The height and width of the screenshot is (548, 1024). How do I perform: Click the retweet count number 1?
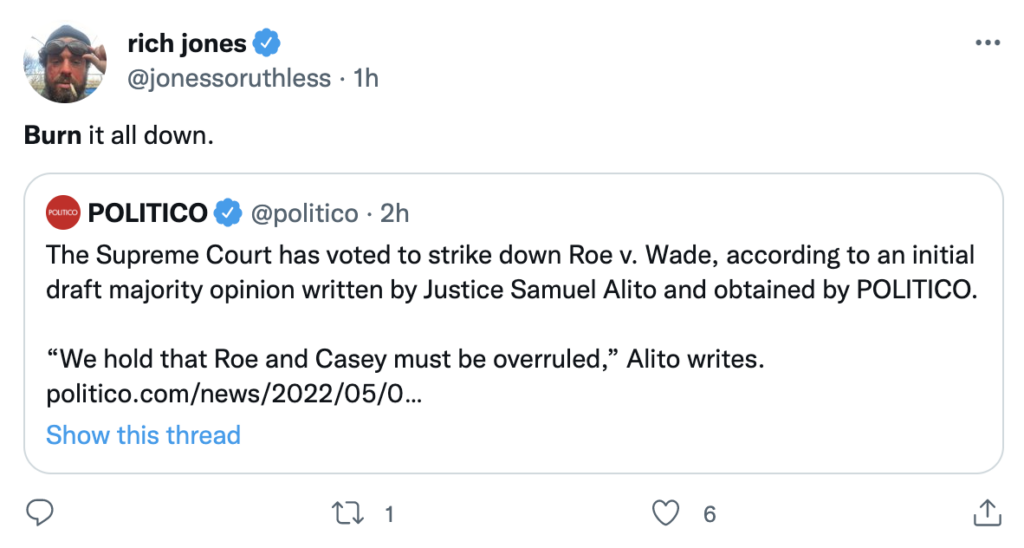pos(389,515)
